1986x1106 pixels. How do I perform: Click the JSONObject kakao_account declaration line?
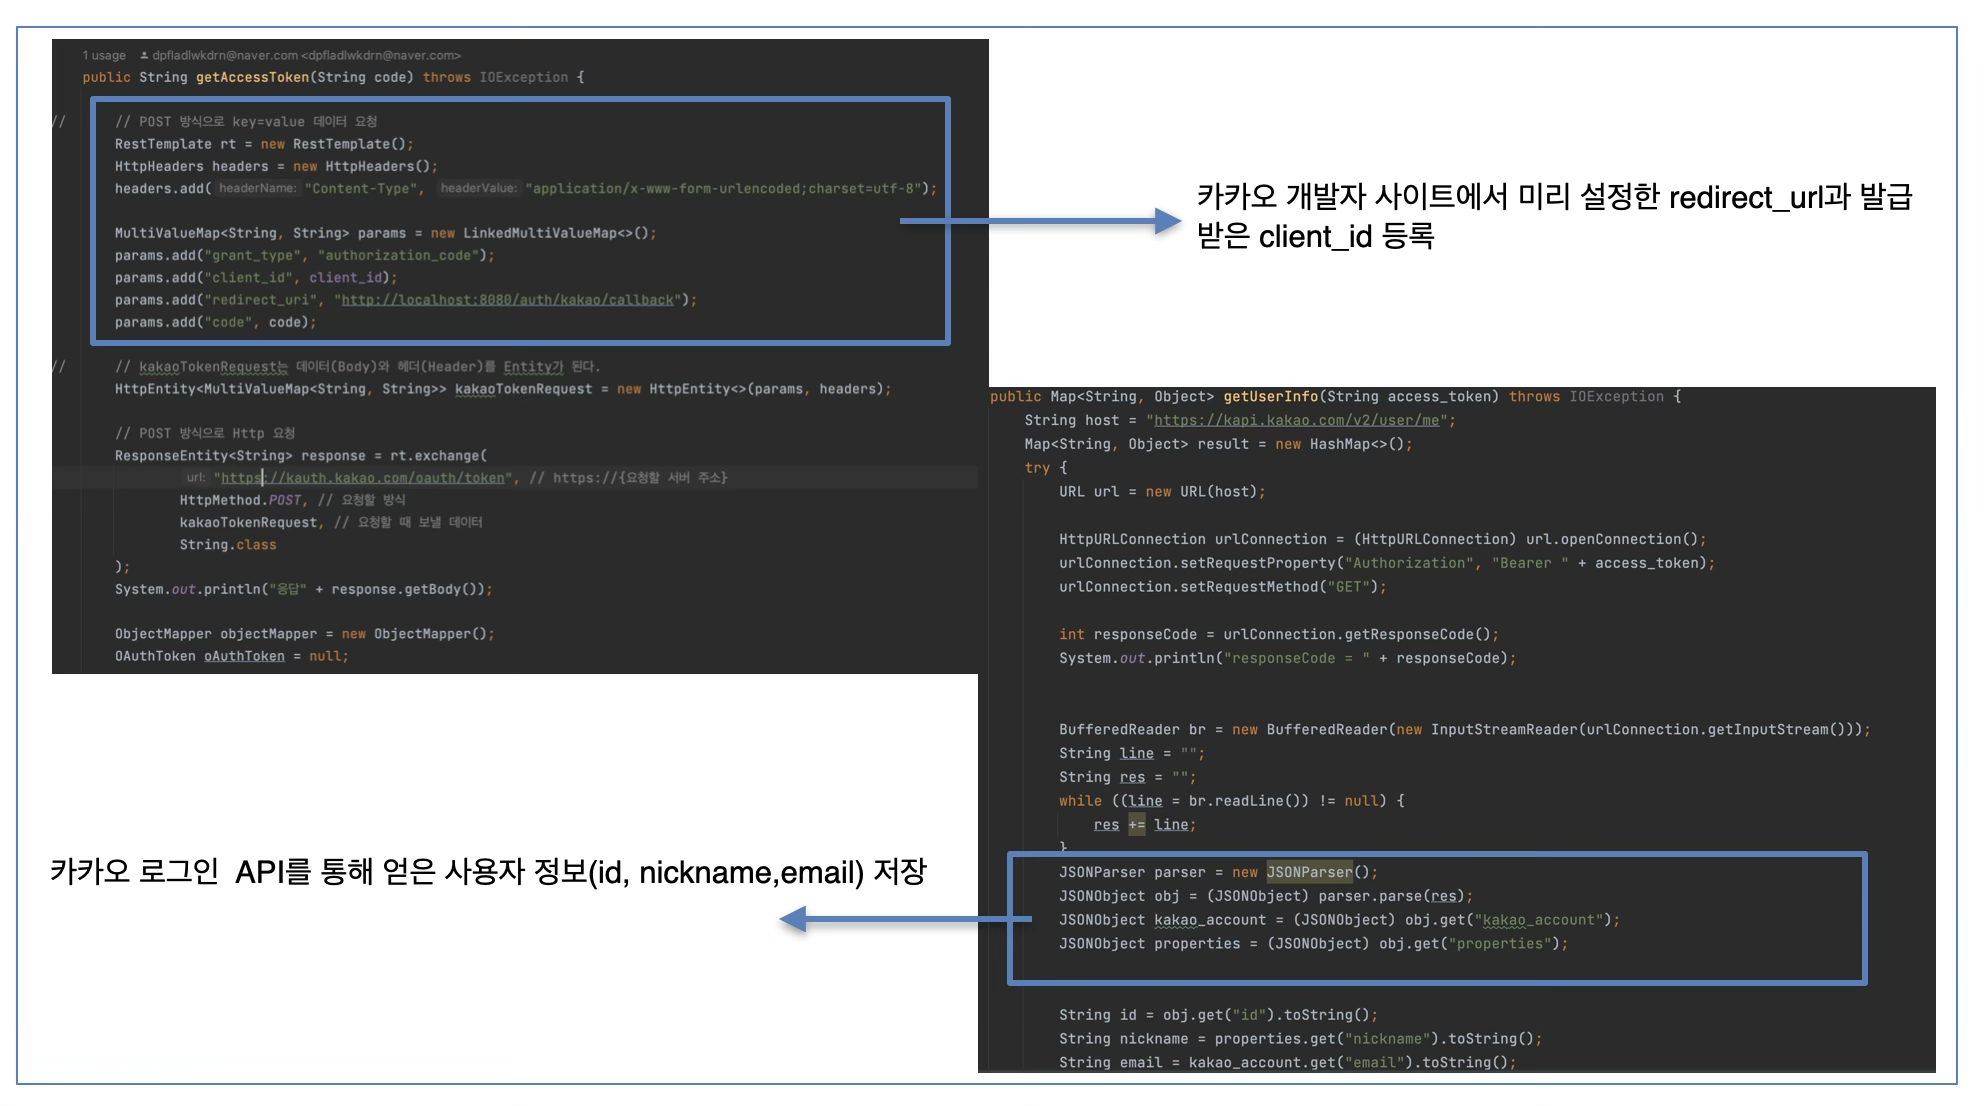tap(1339, 920)
